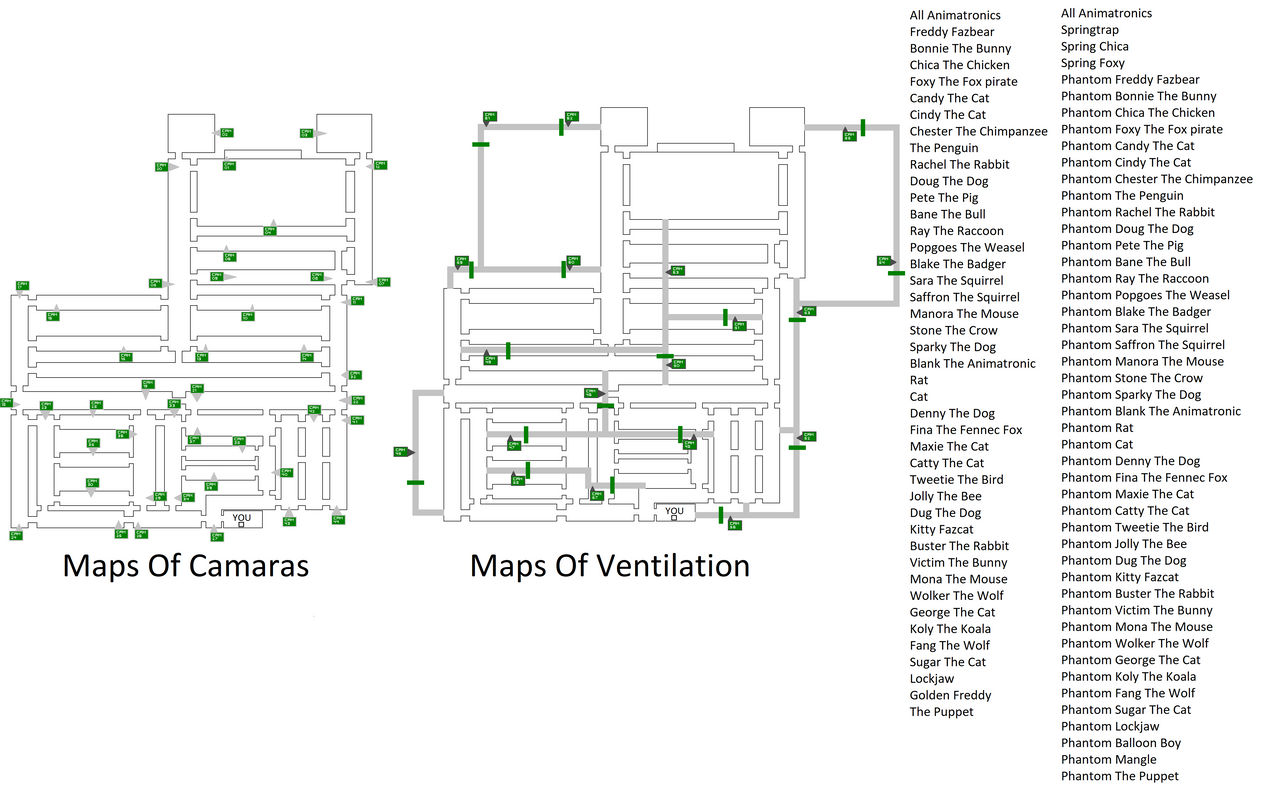The height and width of the screenshot is (794, 1280).
Task: Select "Wolker The Wolf" in the first list
Action: (x=957, y=596)
